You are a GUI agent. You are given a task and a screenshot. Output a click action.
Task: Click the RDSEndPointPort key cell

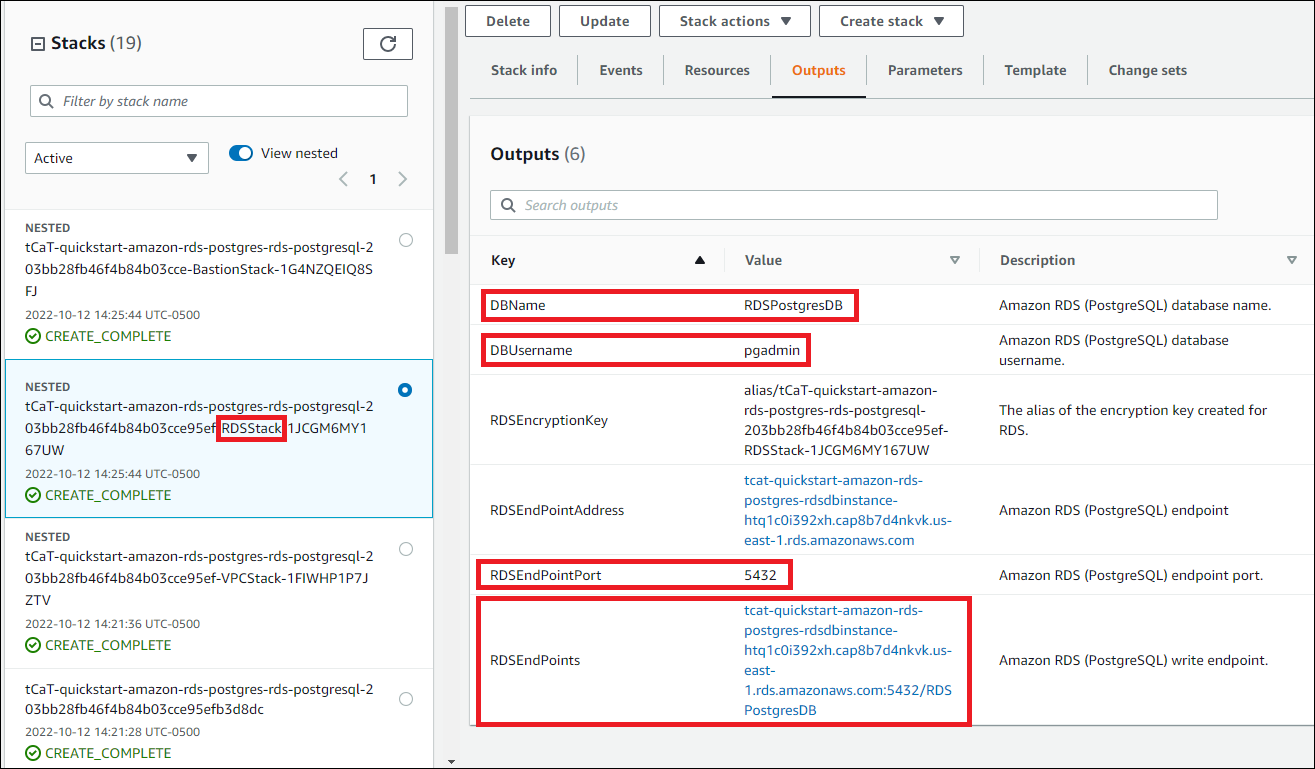(546, 575)
